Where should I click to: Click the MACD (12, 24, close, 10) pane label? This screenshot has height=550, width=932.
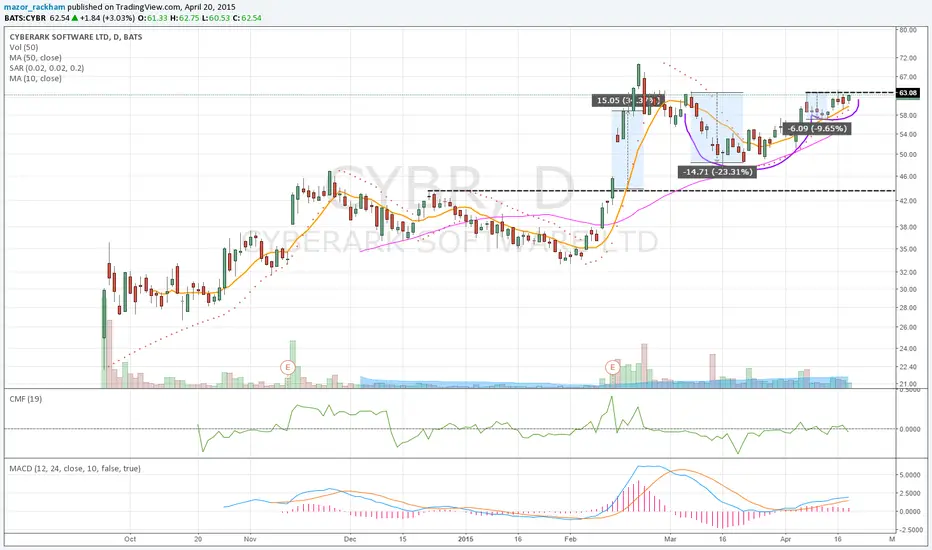coord(75,469)
